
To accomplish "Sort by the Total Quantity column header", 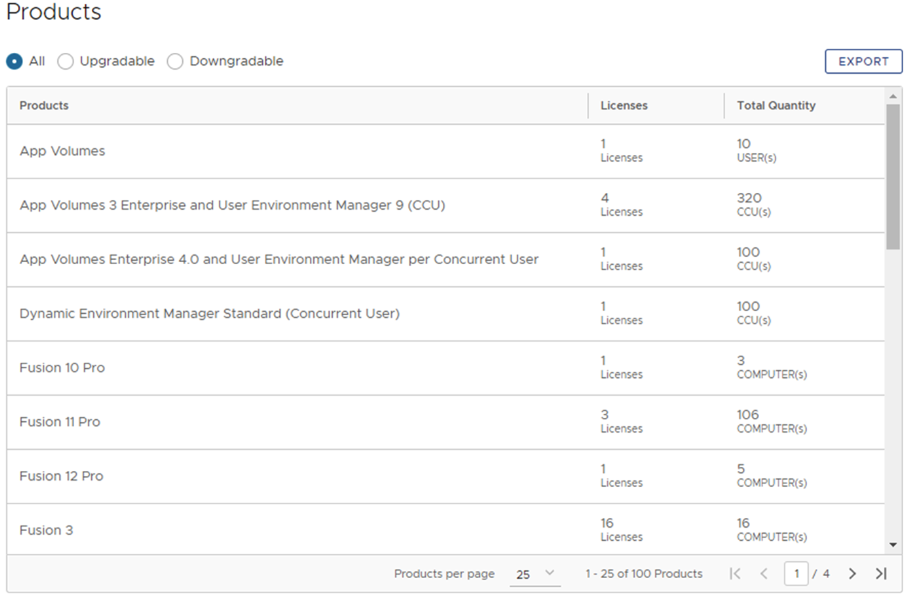I will click(x=776, y=106).
